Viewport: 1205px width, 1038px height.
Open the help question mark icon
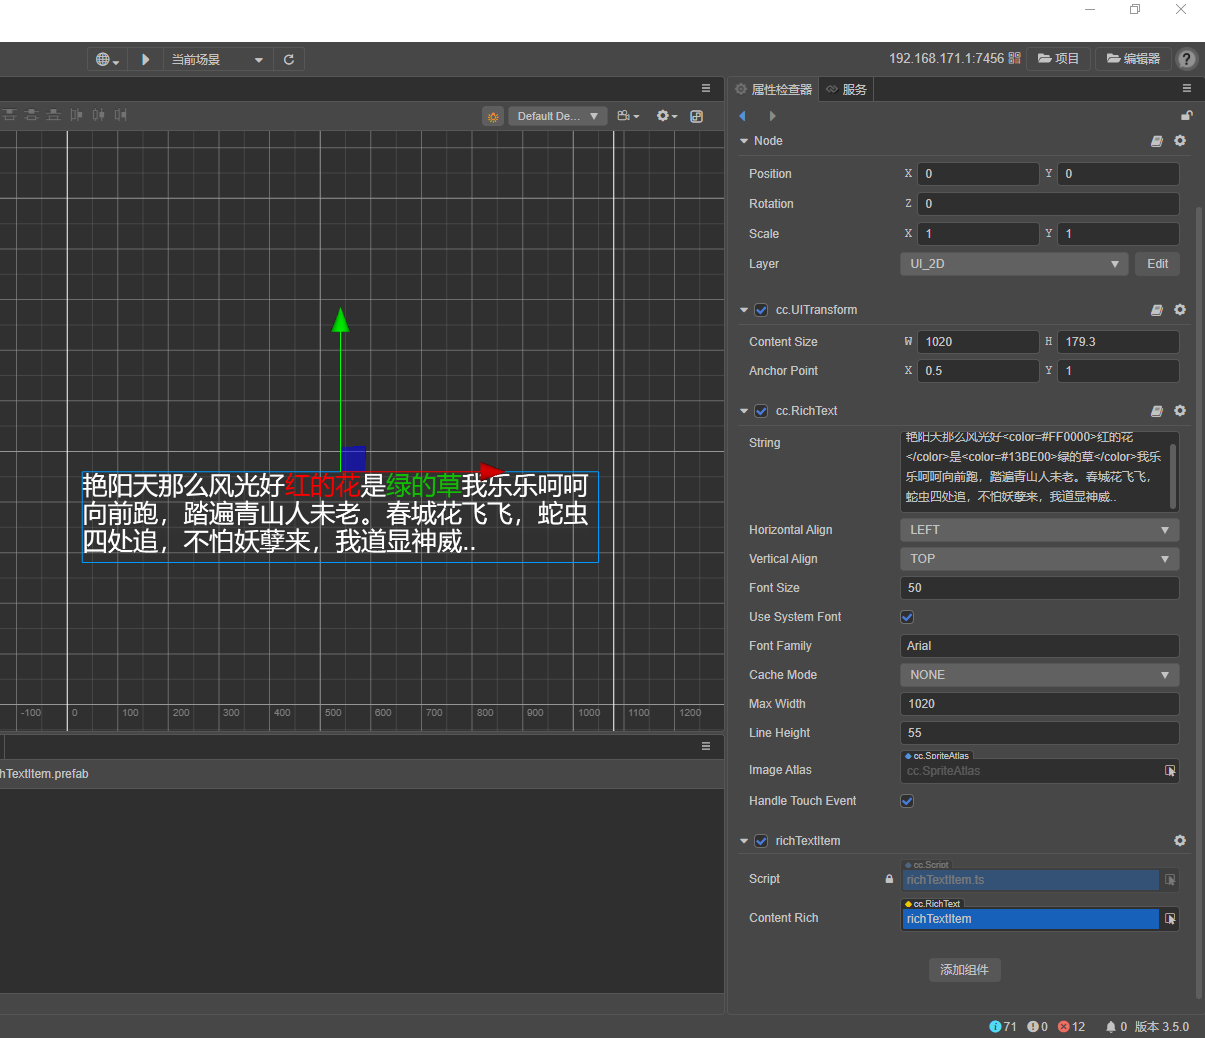click(1186, 59)
